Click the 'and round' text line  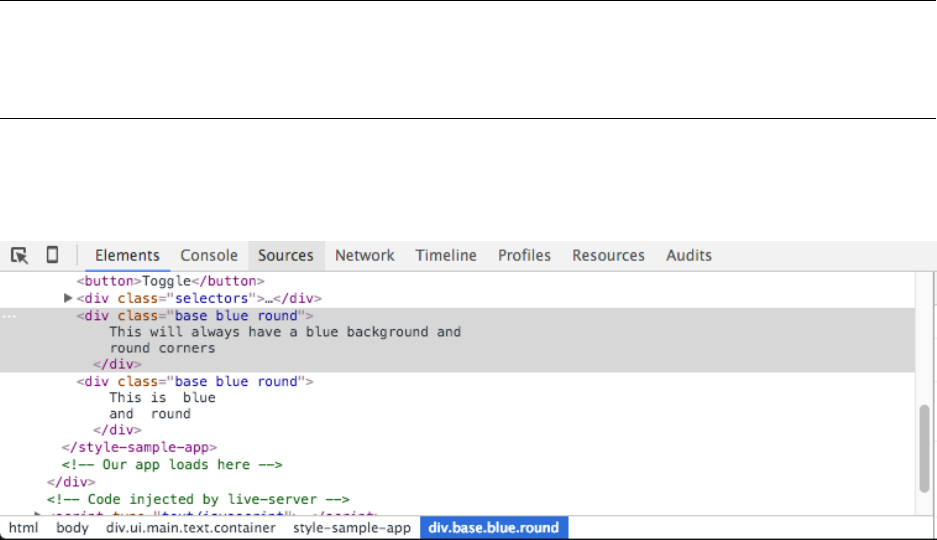(150, 414)
